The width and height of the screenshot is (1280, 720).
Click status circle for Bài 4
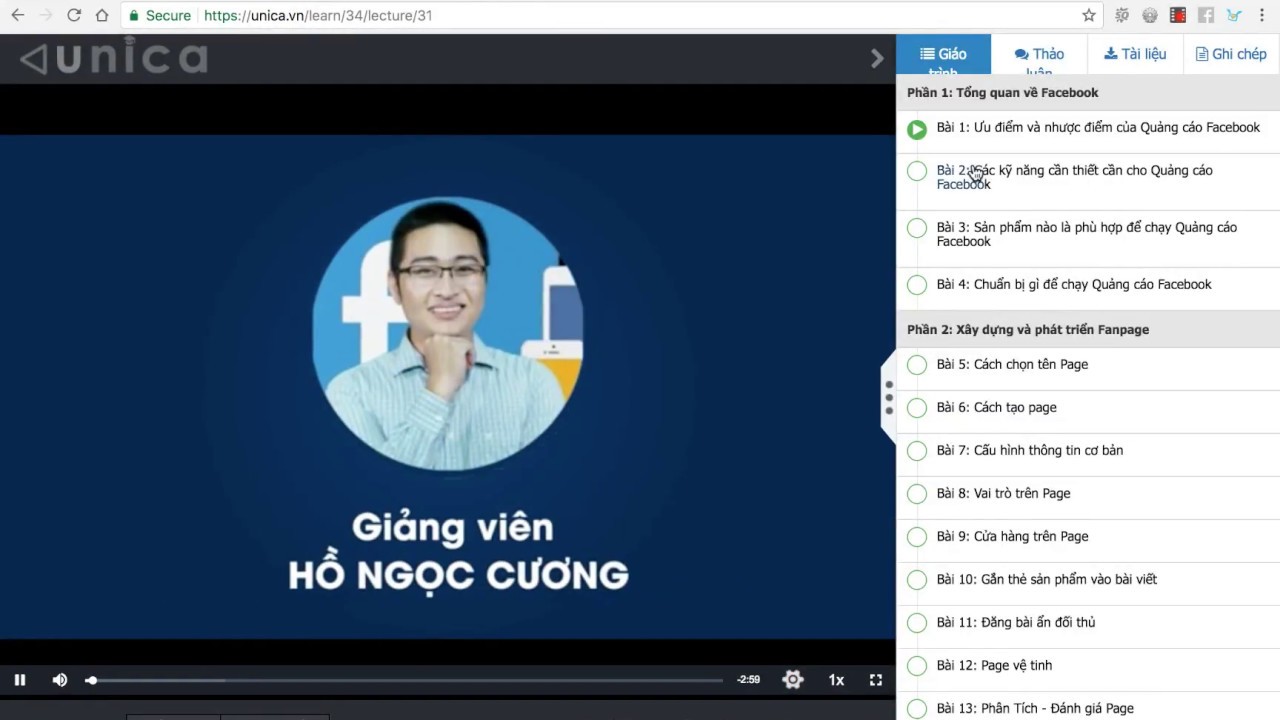coord(917,285)
